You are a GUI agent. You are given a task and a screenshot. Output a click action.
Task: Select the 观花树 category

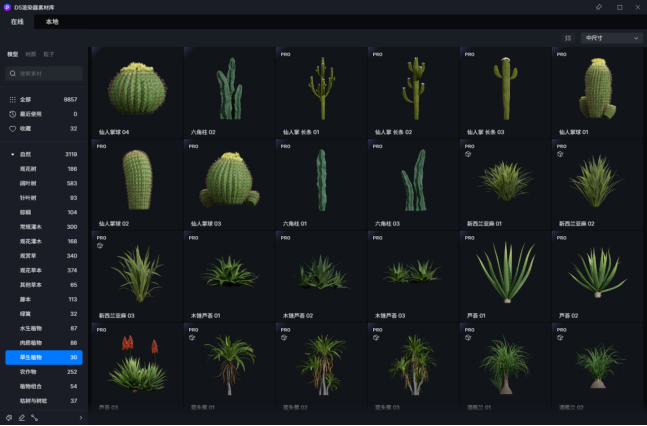44,169
